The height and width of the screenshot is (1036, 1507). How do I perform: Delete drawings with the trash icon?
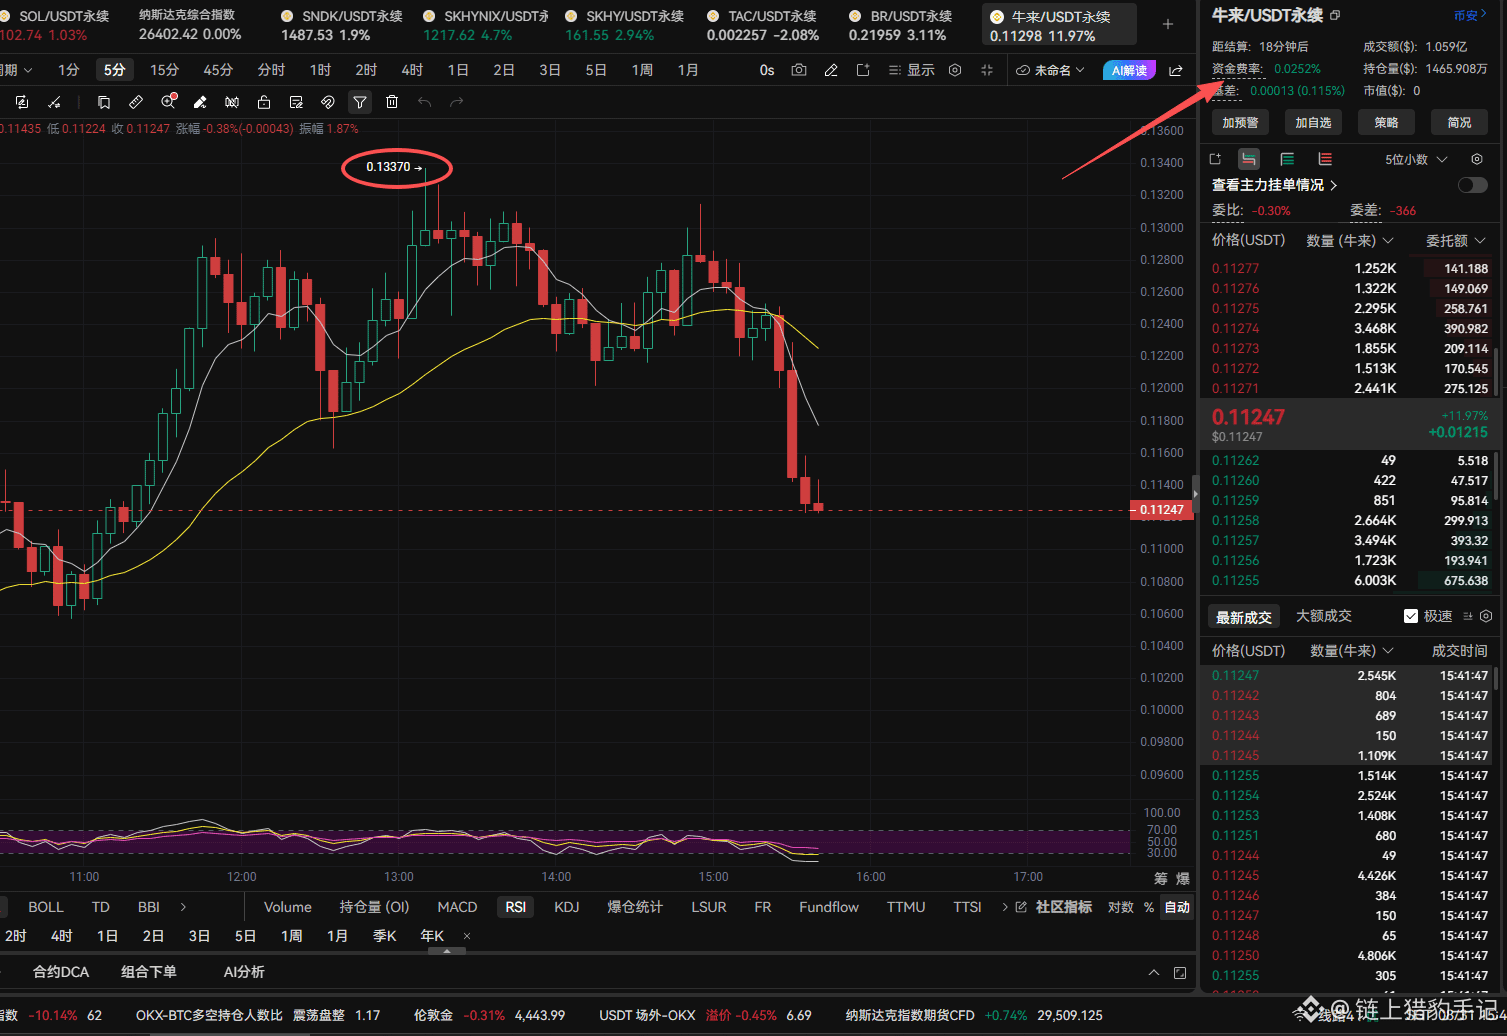tap(392, 102)
